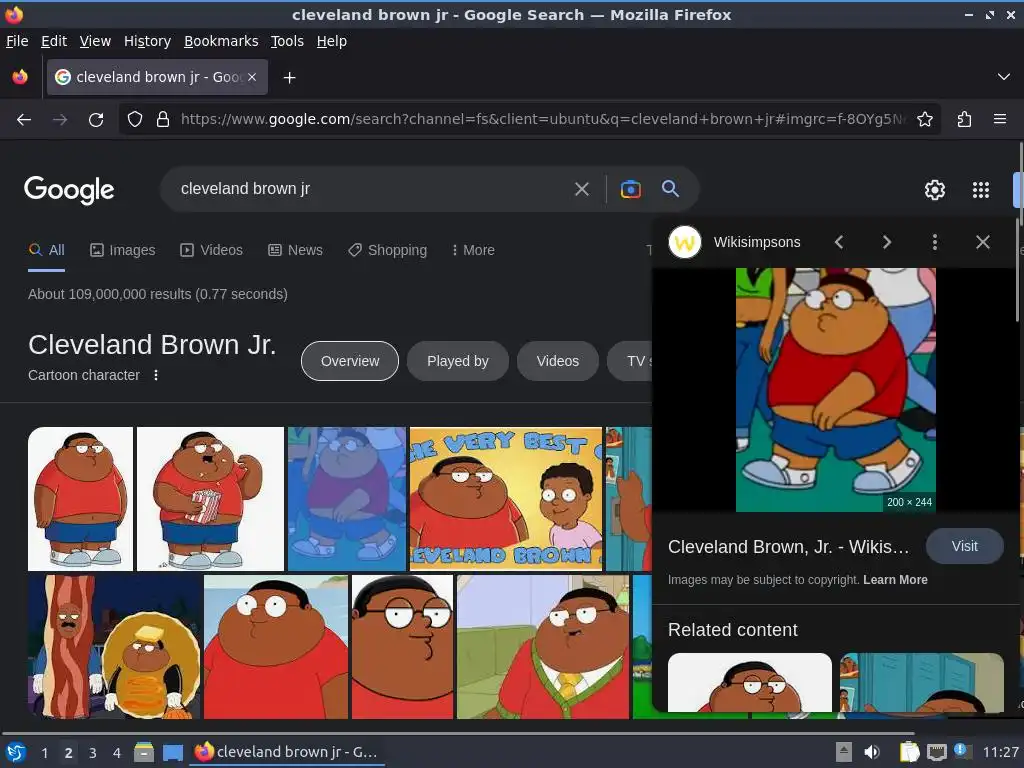List all tabs dropdown arrow
1024x768 pixels.
pyautogui.click(x=1004, y=77)
